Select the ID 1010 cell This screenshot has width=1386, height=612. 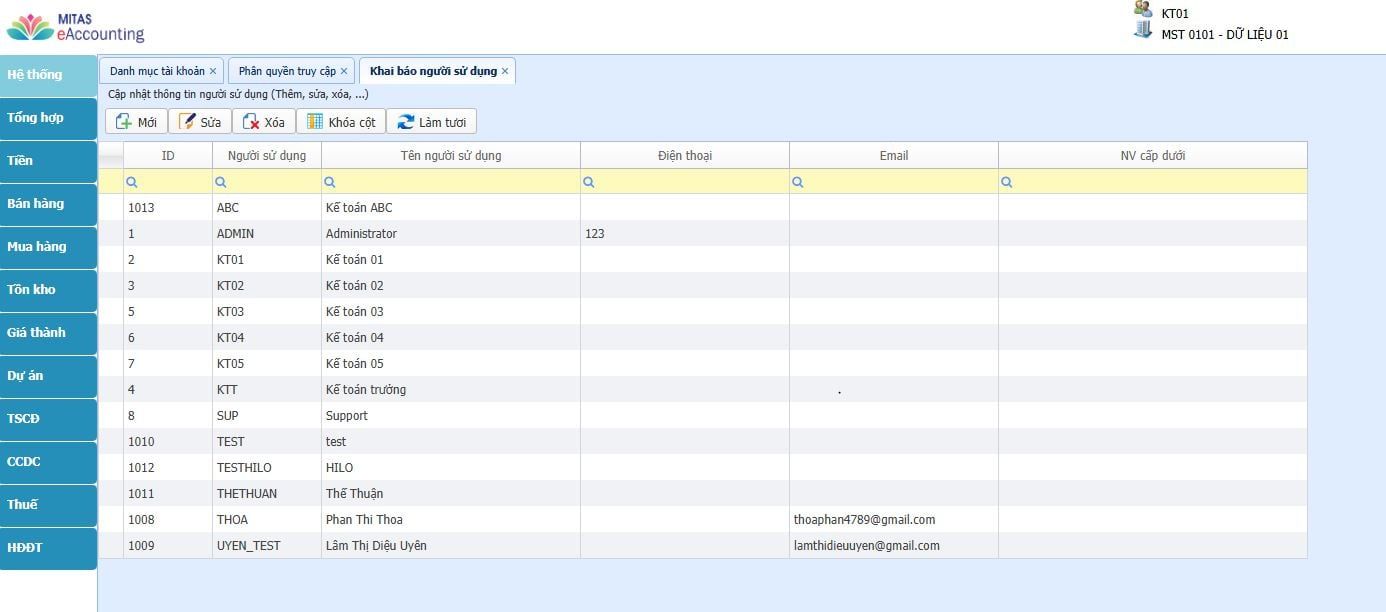tap(168, 441)
